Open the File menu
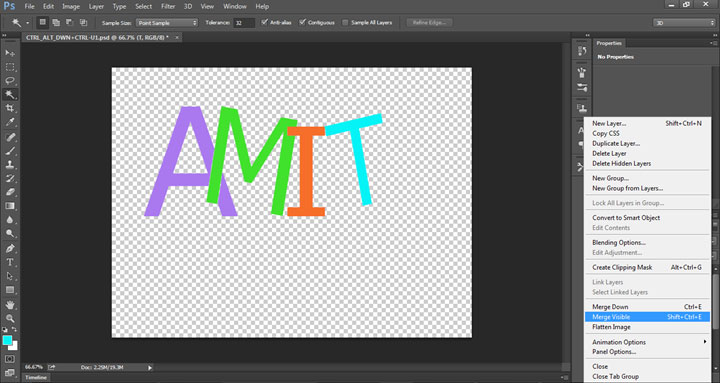The width and height of the screenshot is (720, 383). click(x=29, y=6)
